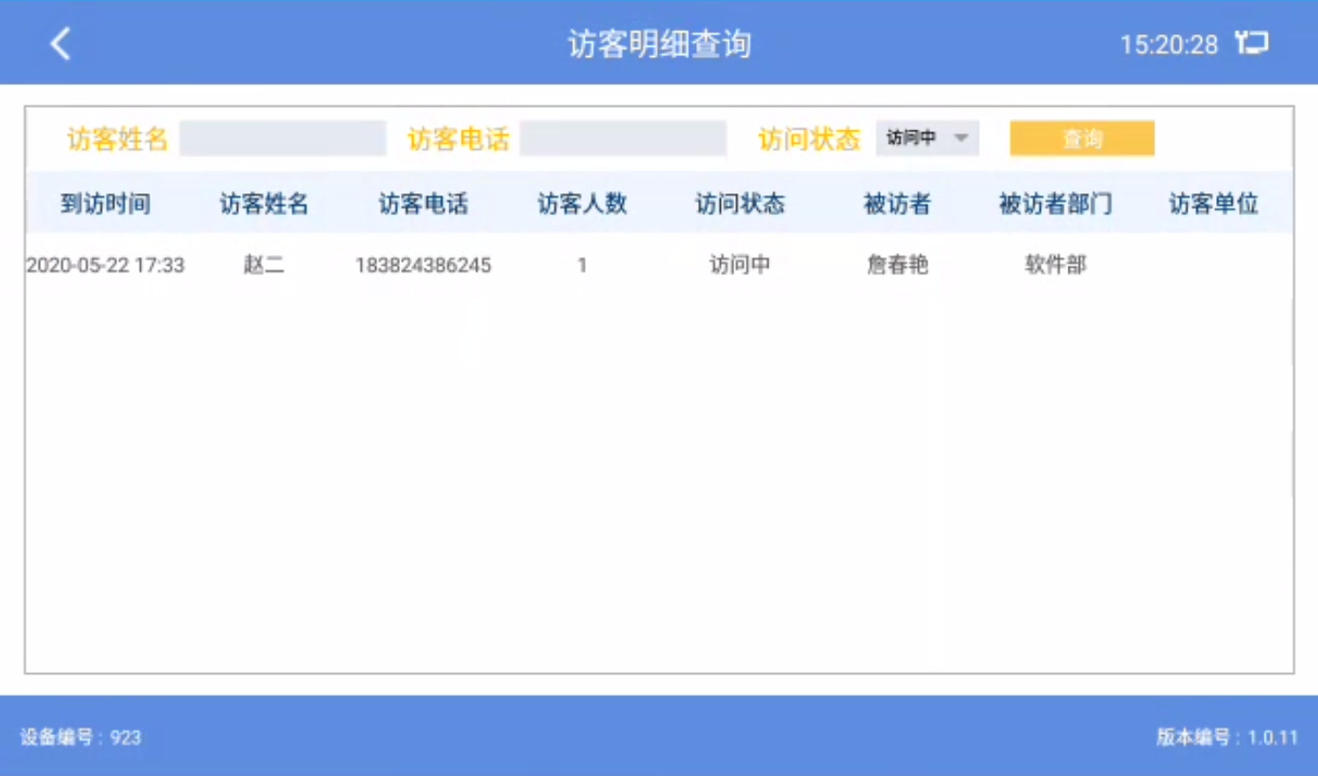Viewport: 1318px width, 776px height.
Task: Click the 到访时间 column header
Action: 105,204
